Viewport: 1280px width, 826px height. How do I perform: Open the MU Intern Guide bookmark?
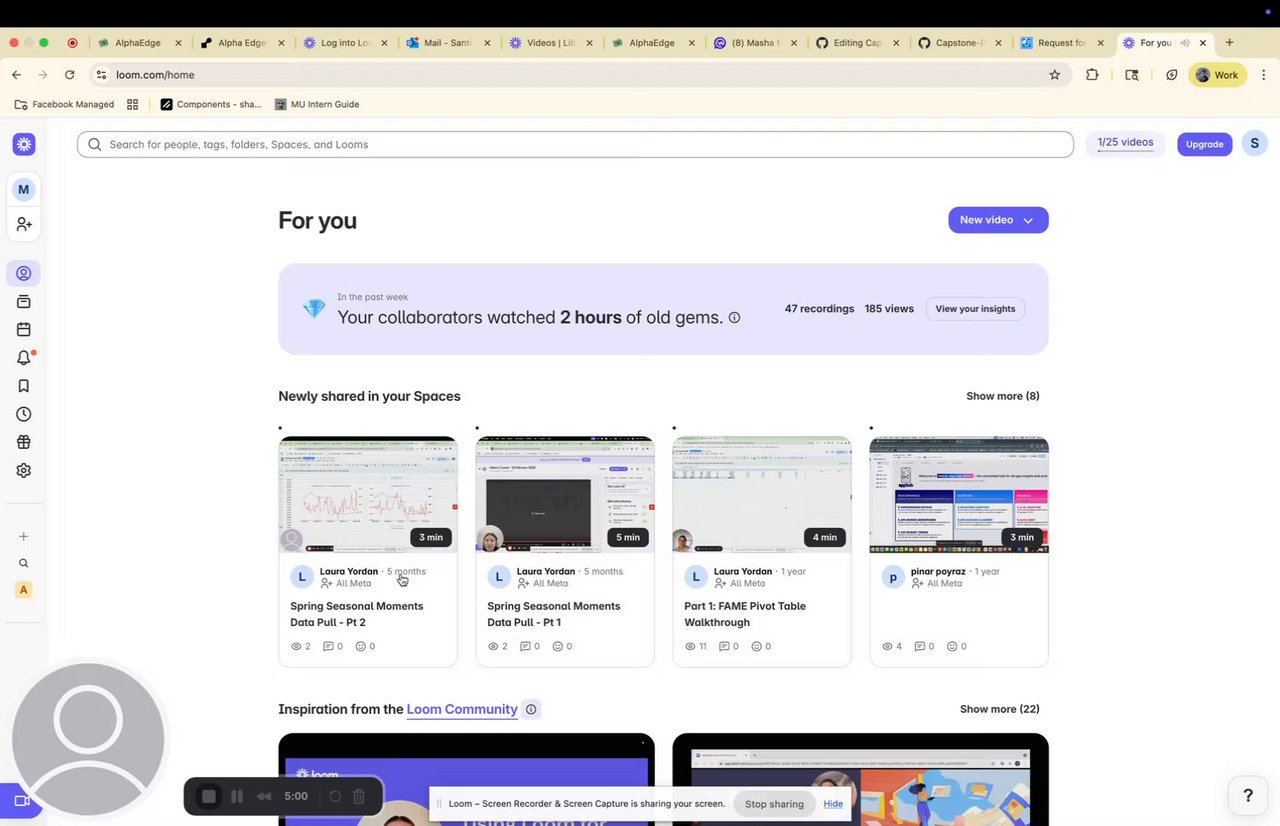point(316,104)
